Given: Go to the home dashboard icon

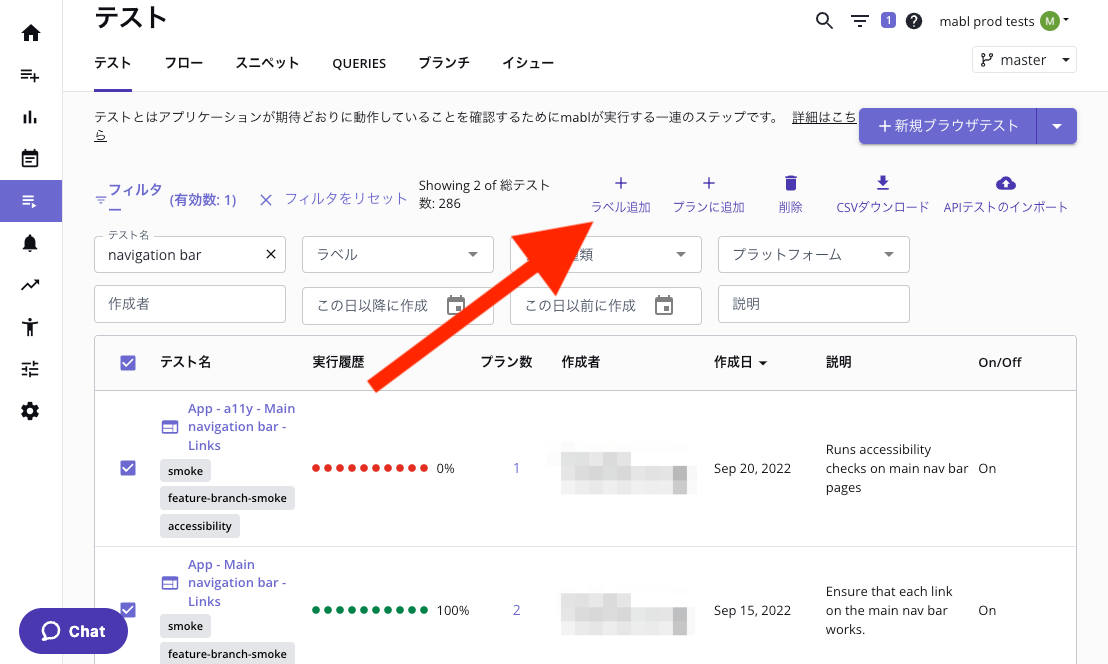Looking at the screenshot, I should [30, 33].
